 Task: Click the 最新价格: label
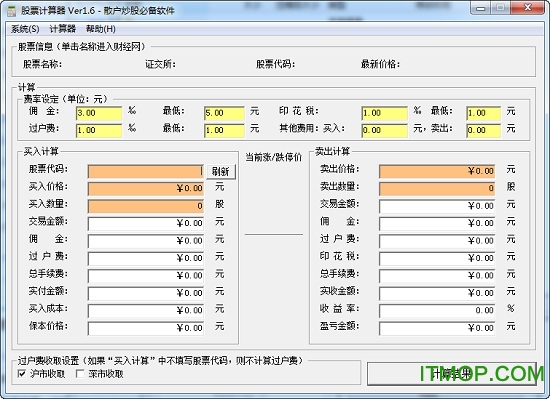(x=381, y=65)
